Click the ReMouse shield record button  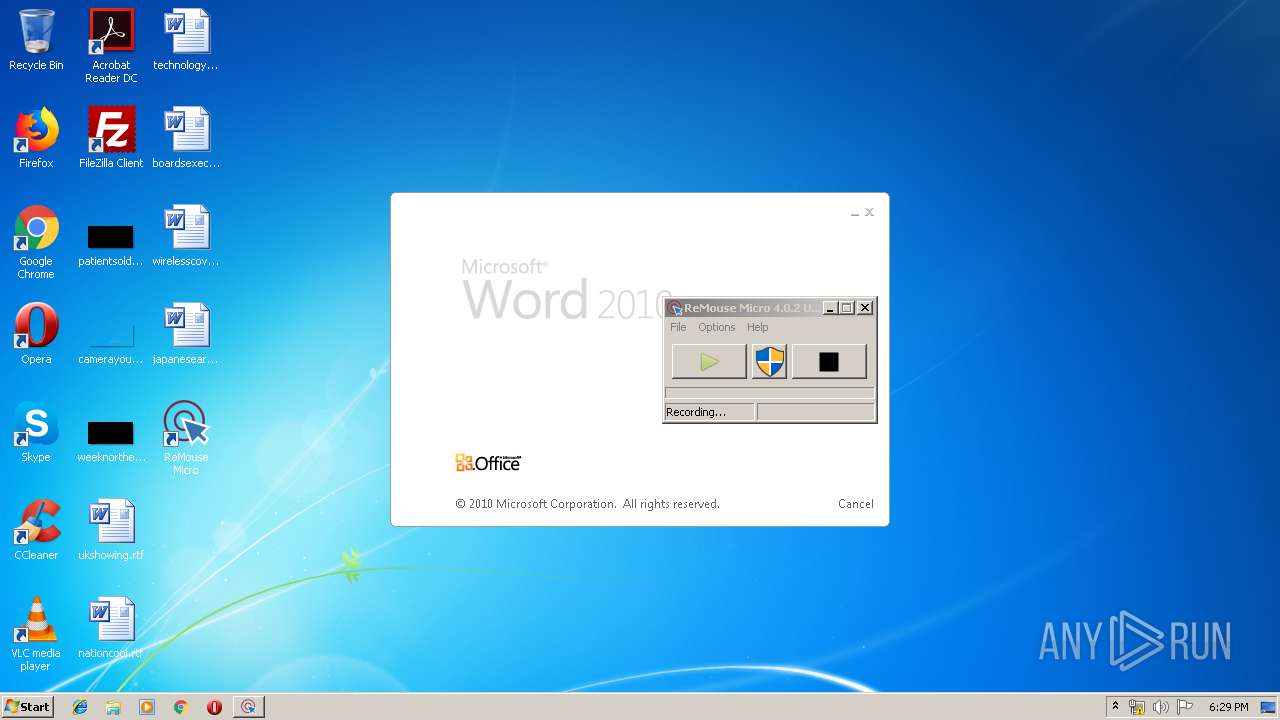[x=769, y=362]
